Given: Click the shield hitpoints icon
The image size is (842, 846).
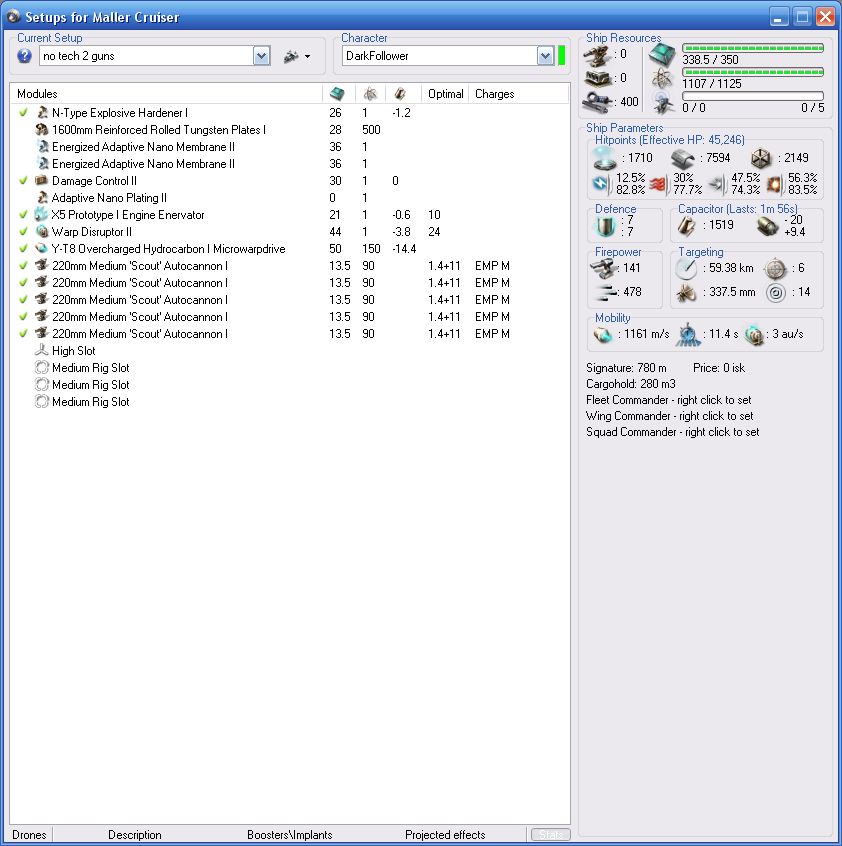Looking at the screenshot, I should pyautogui.click(x=604, y=158).
